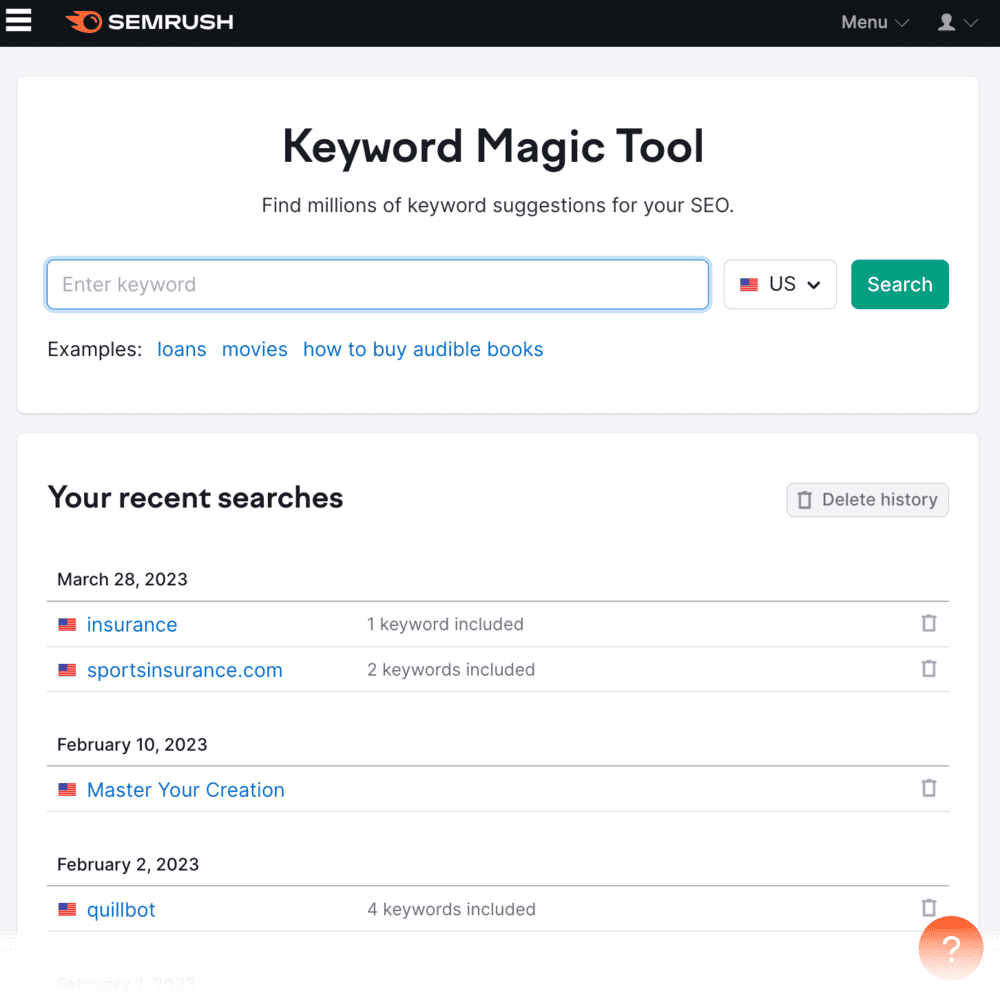Click the delete icon next to insurance
The height and width of the screenshot is (1000, 1000).
(929, 623)
